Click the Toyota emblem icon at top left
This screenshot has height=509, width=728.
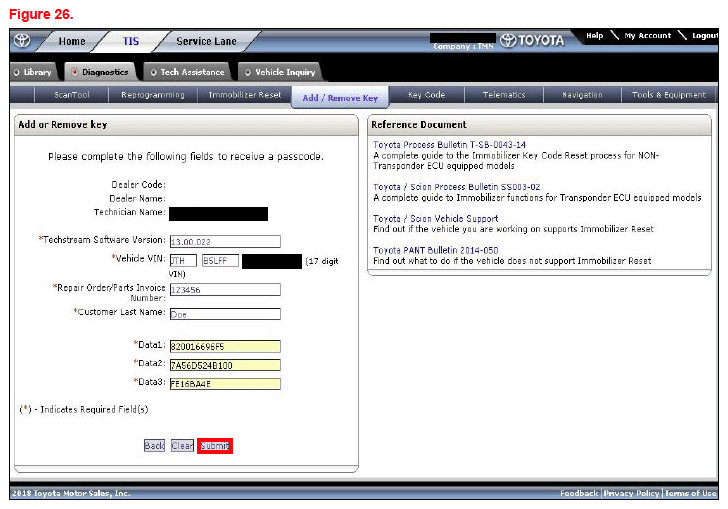coord(22,41)
